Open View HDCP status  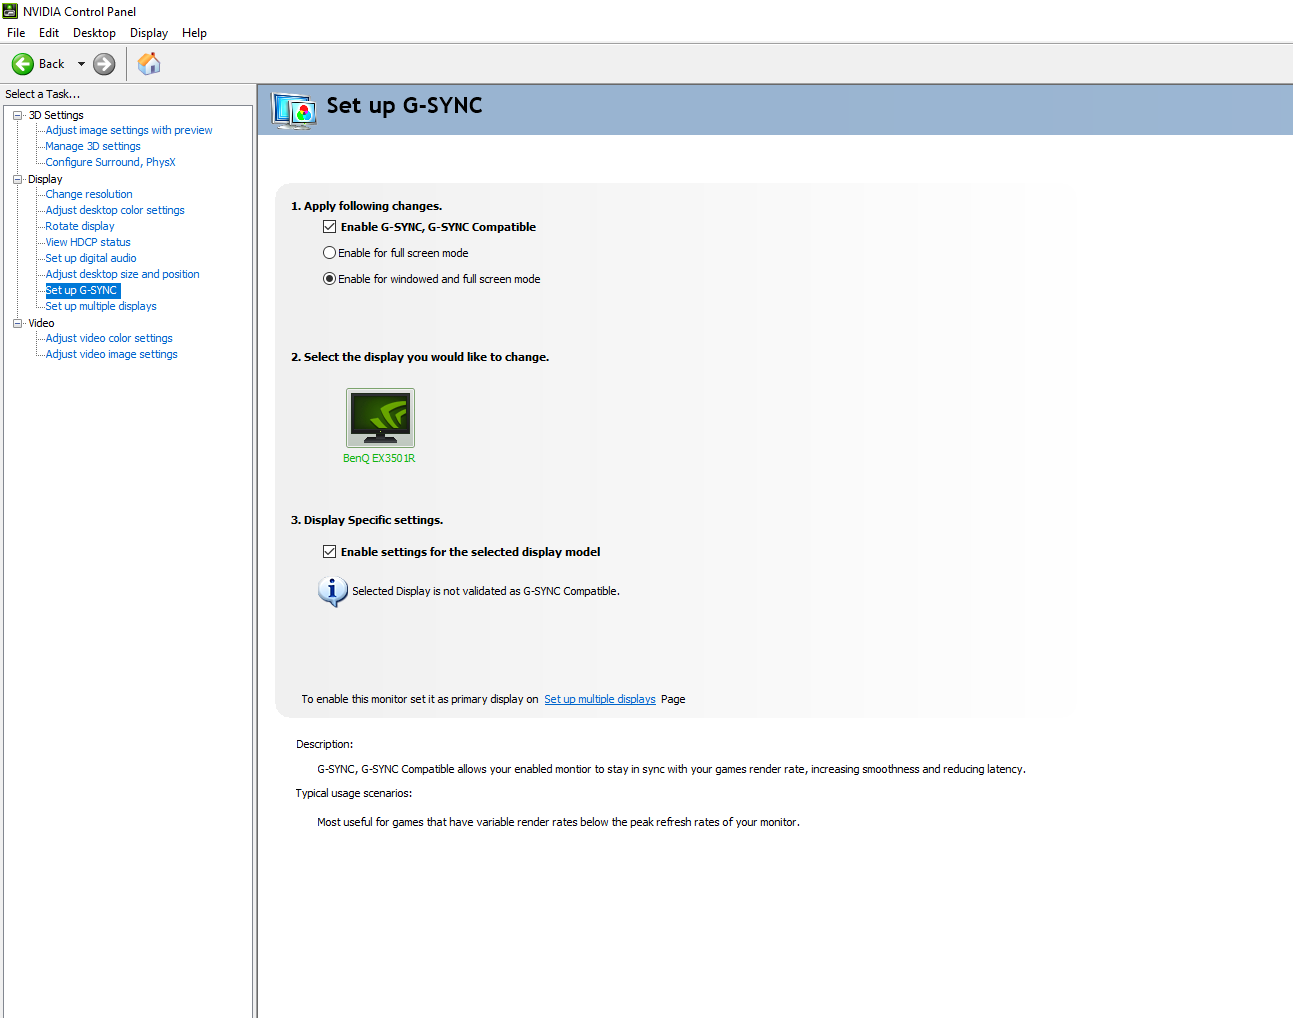(88, 242)
